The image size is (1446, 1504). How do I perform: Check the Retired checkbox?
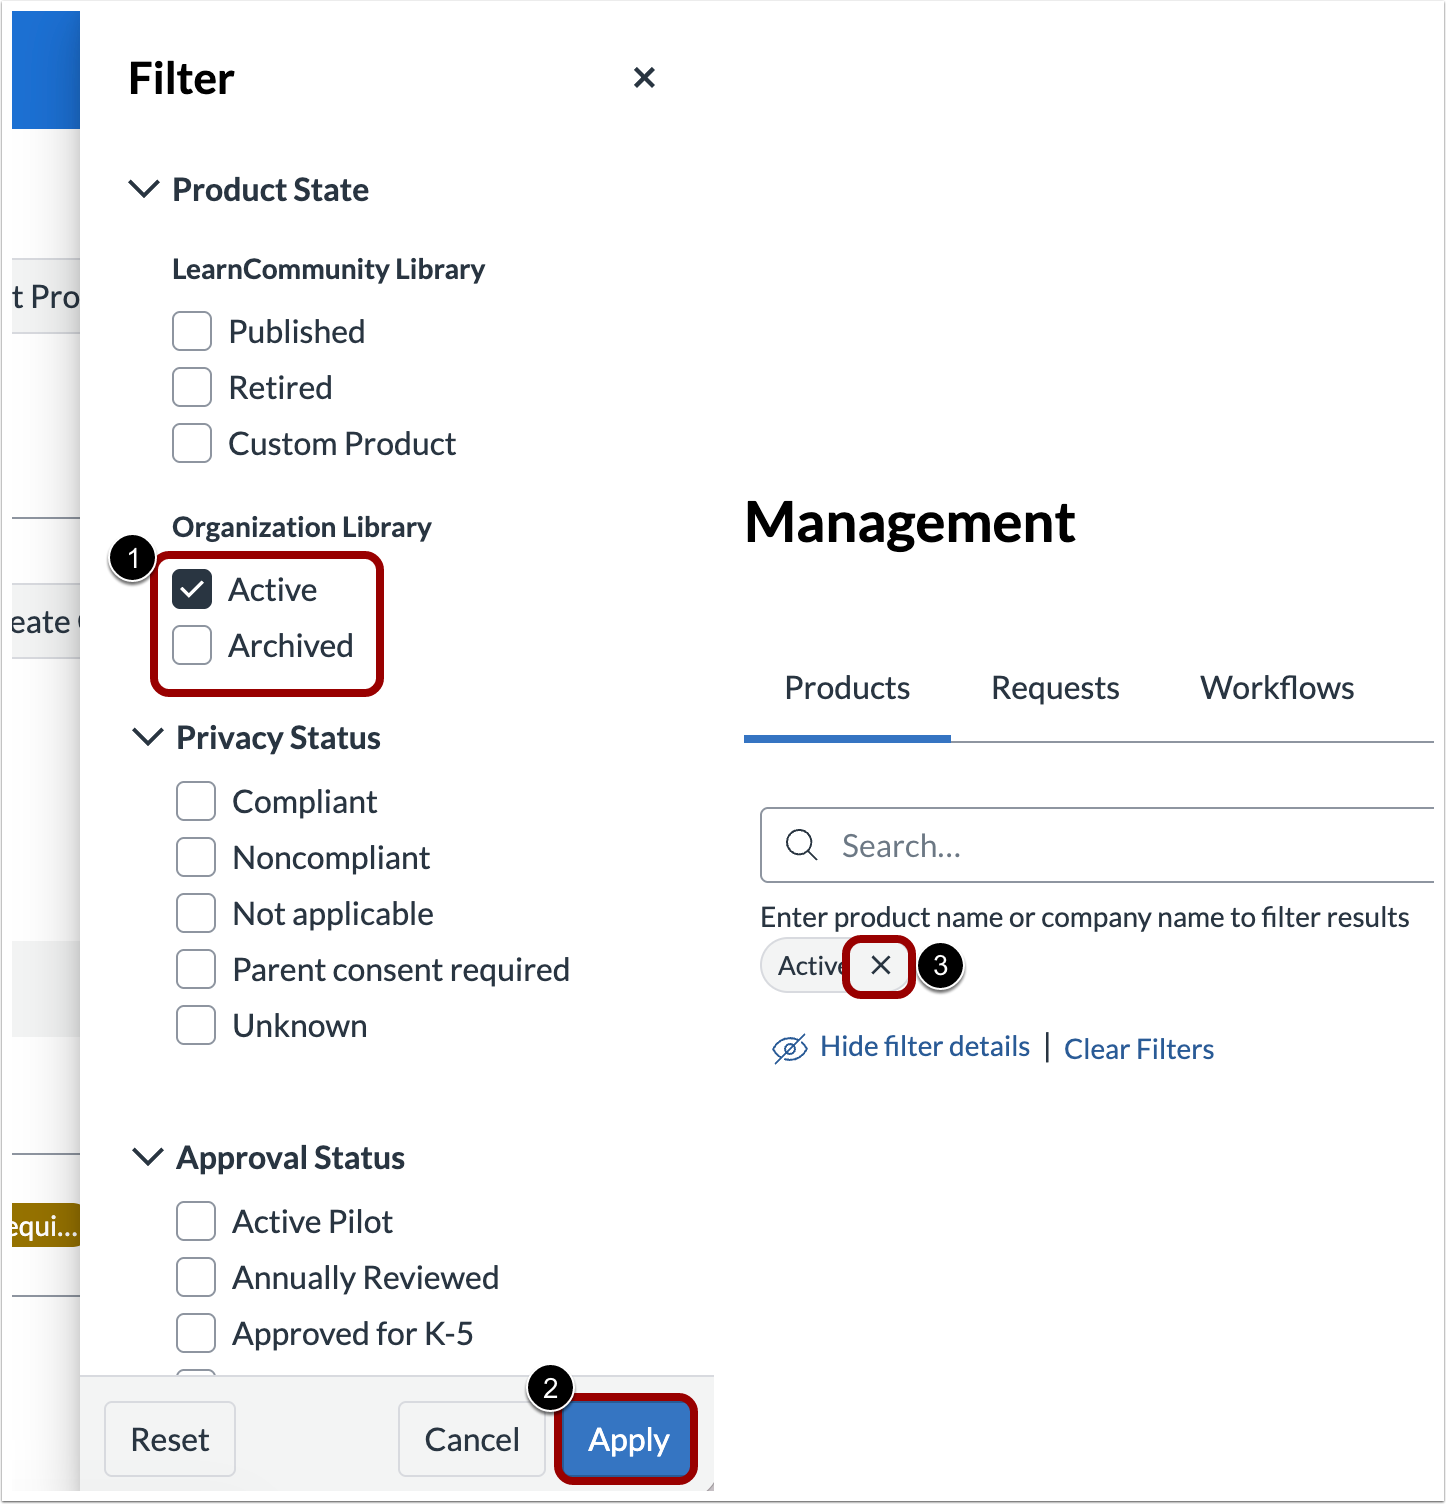[192, 387]
